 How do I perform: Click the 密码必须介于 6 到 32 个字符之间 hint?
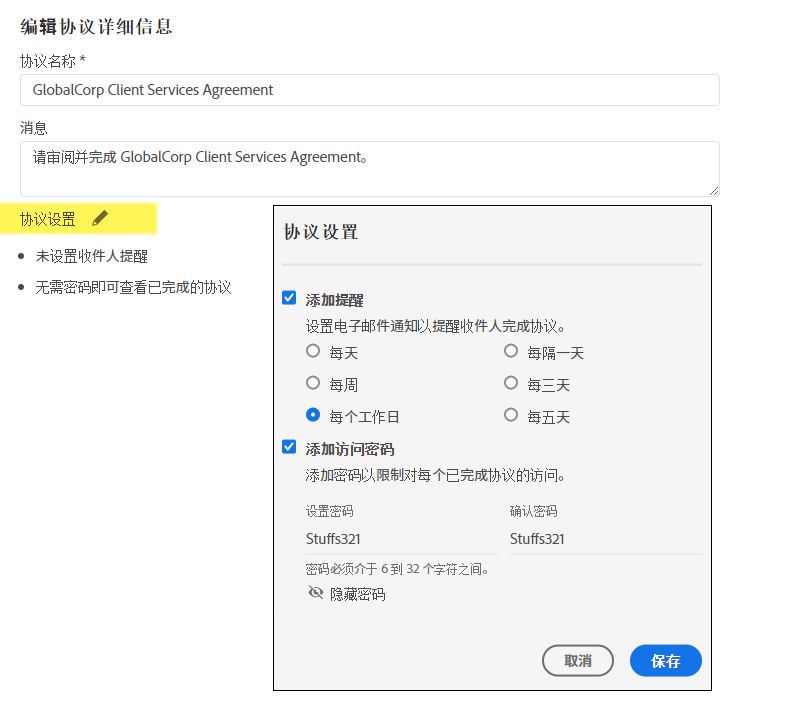(x=397, y=569)
